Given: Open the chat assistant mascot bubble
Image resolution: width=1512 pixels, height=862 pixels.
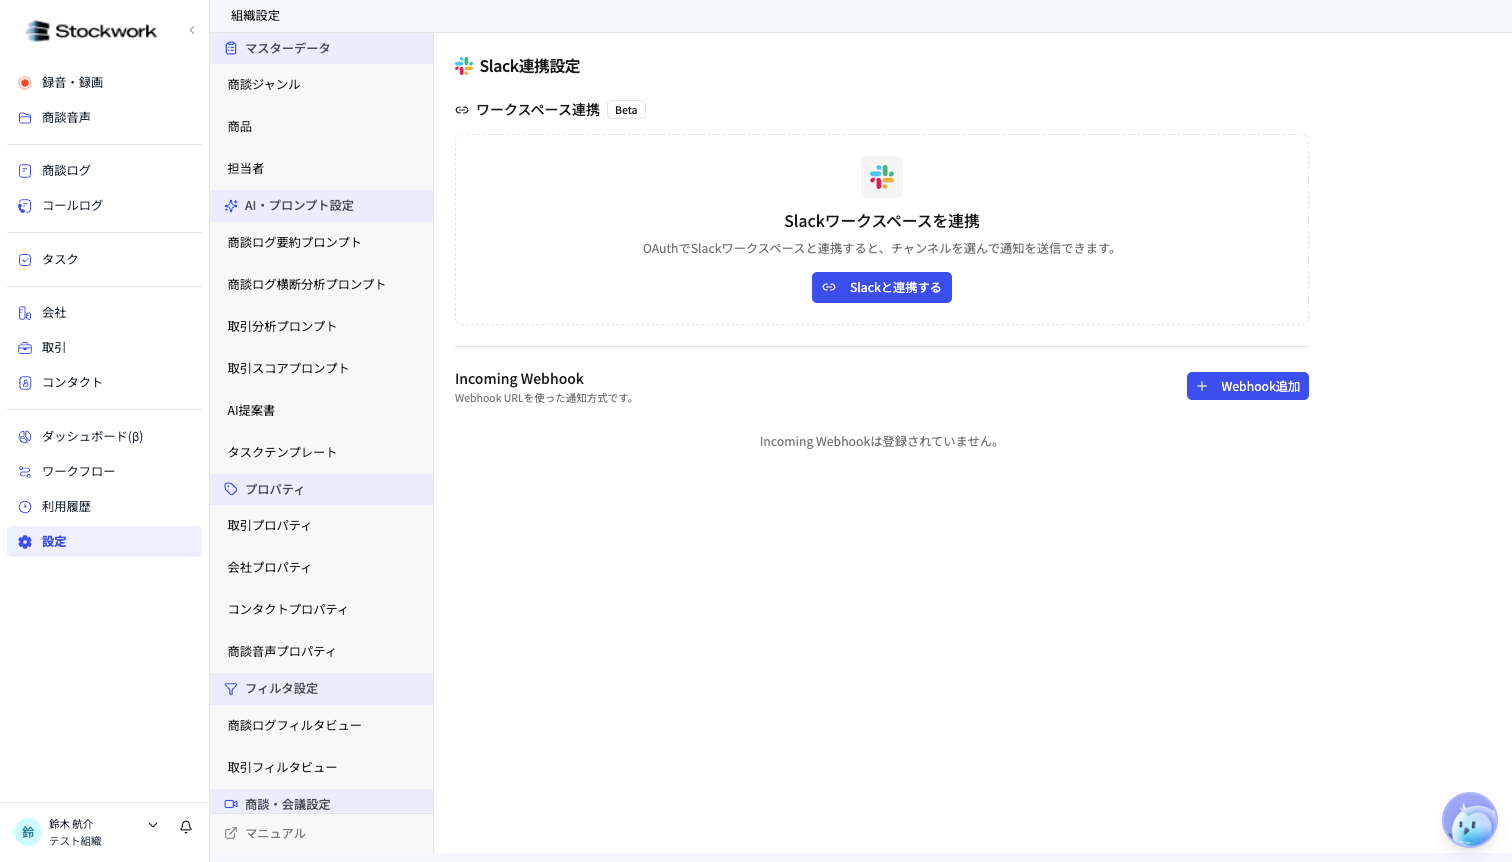Looking at the screenshot, I should (x=1469, y=821).
